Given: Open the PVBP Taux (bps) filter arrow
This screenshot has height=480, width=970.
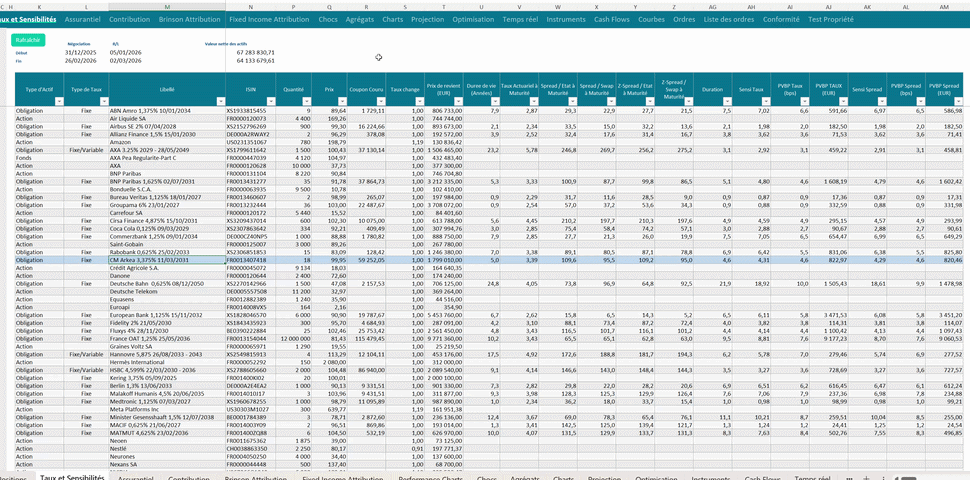Looking at the screenshot, I should (804, 101).
